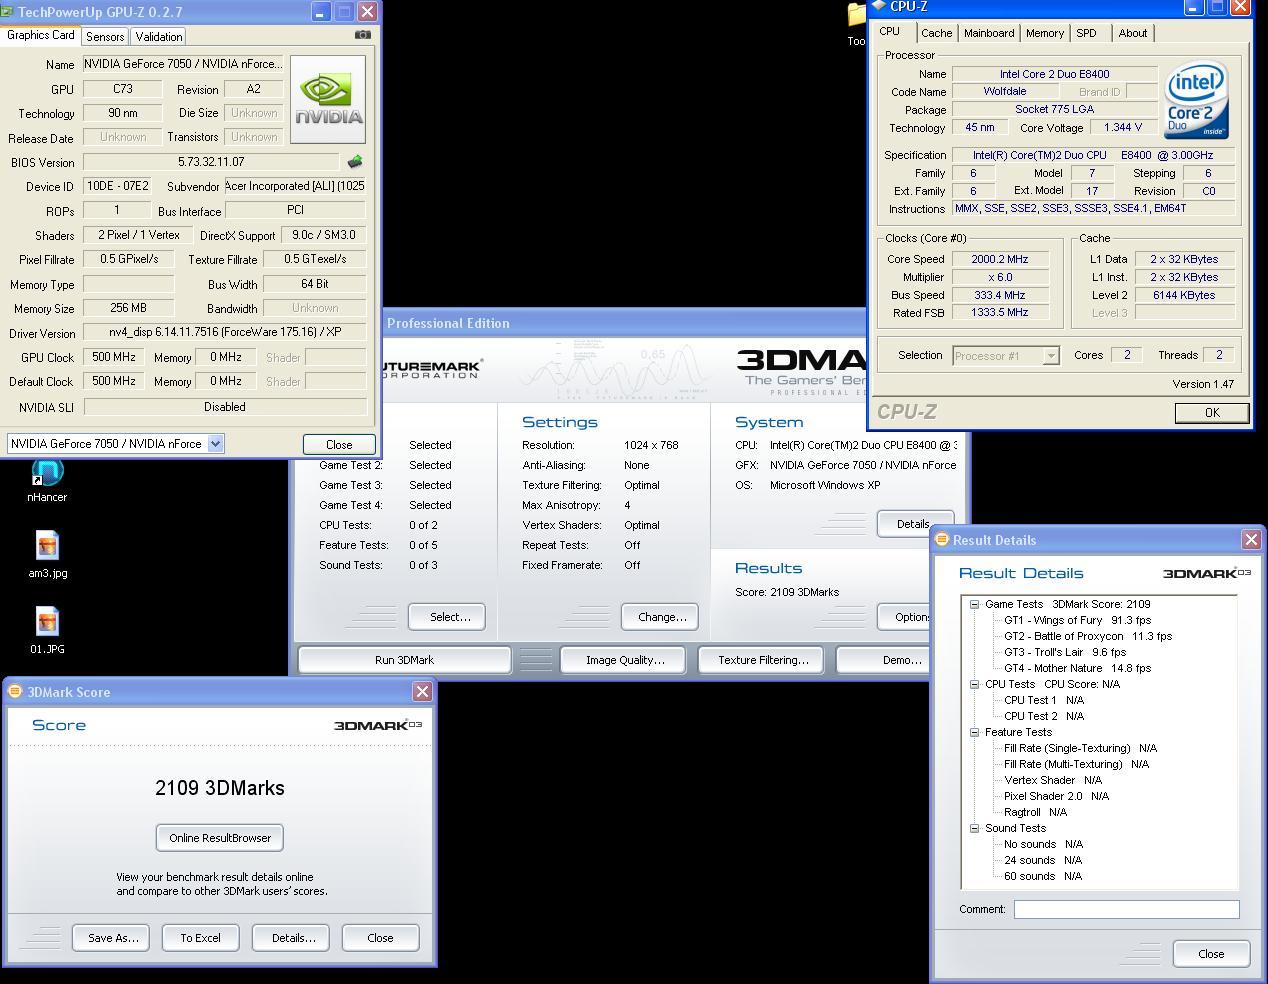The width and height of the screenshot is (1268, 984).
Task: Select Ragtroll result row
Action: point(1035,812)
